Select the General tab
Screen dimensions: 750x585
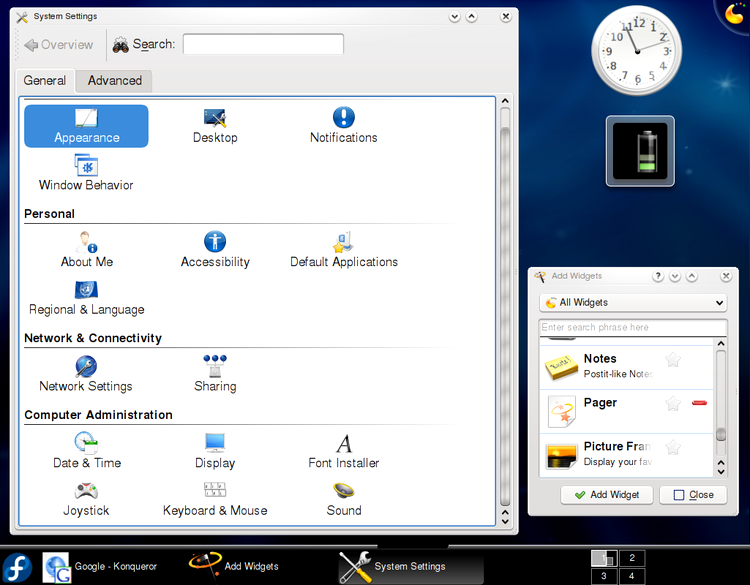pos(45,81)
